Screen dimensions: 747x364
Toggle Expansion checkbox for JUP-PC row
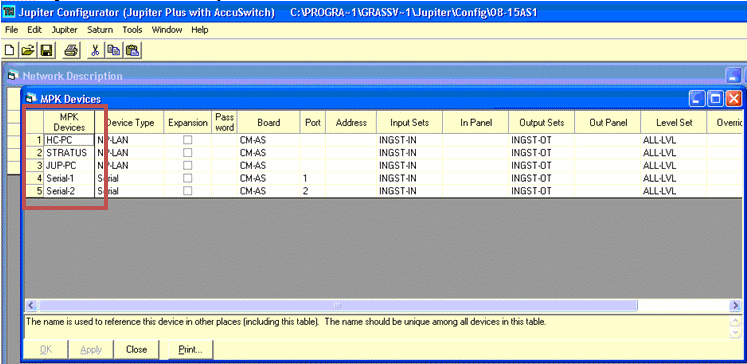(x=188, y=166)
